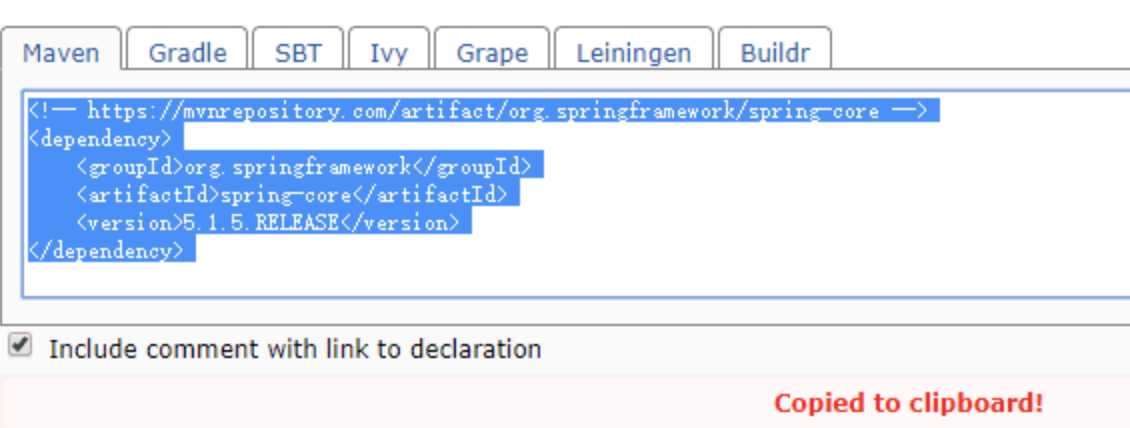The width and height of the screenshot is (1130, 428).
Task: Uncheck the include comment checkbox
Action: pyautogui.click(x=20, y=345)
